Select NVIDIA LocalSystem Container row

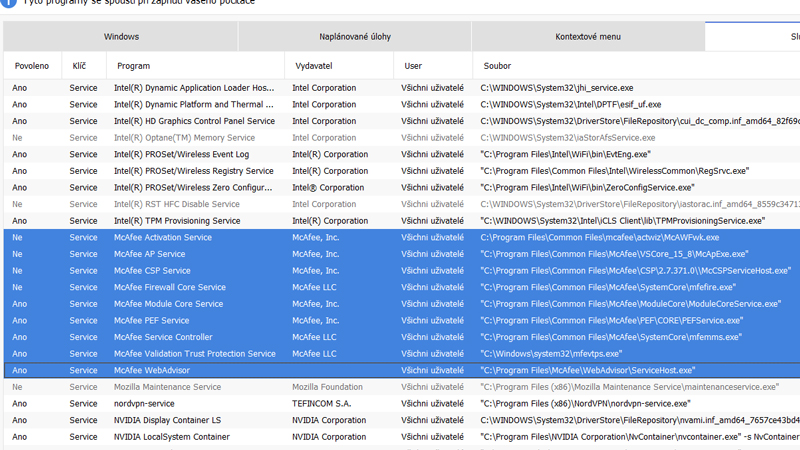pyautogui.click(x=402, y=437)
